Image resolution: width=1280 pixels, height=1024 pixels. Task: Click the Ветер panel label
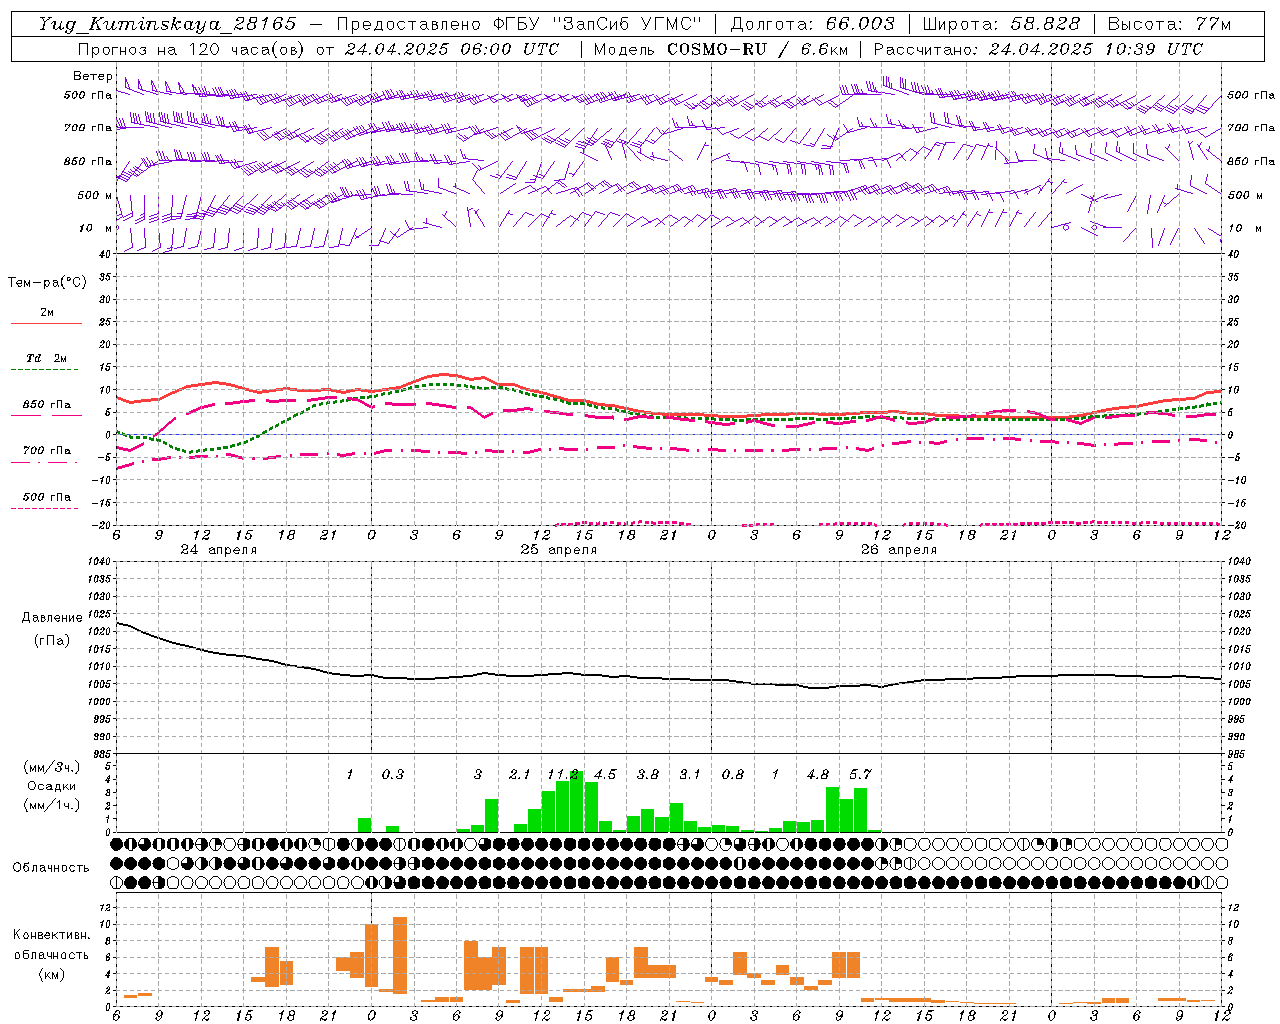[x=92, y=76]
